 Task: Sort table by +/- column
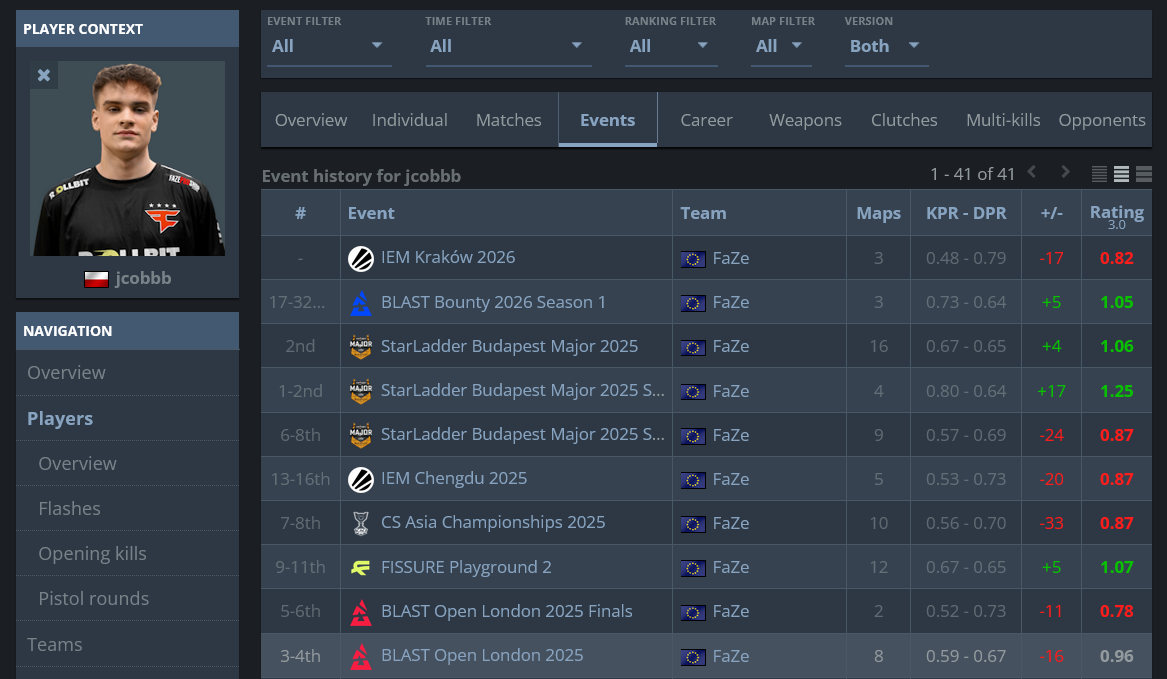1051,213
